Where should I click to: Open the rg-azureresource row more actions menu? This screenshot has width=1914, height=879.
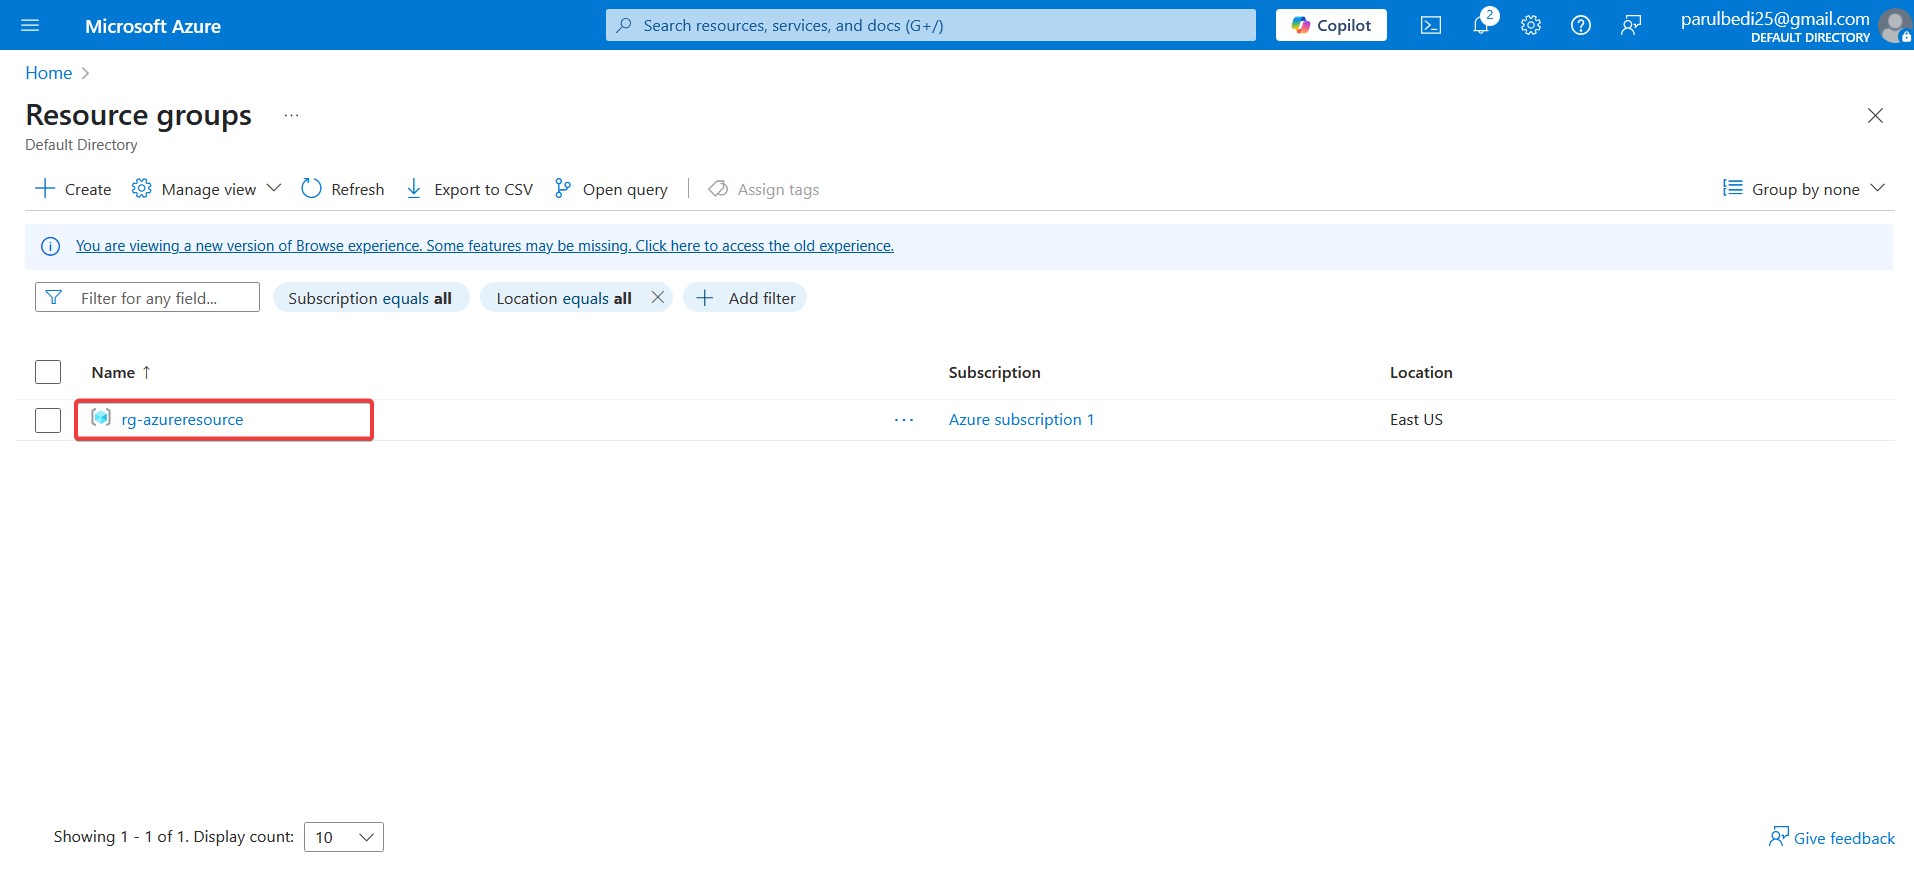tap(904, 420)
